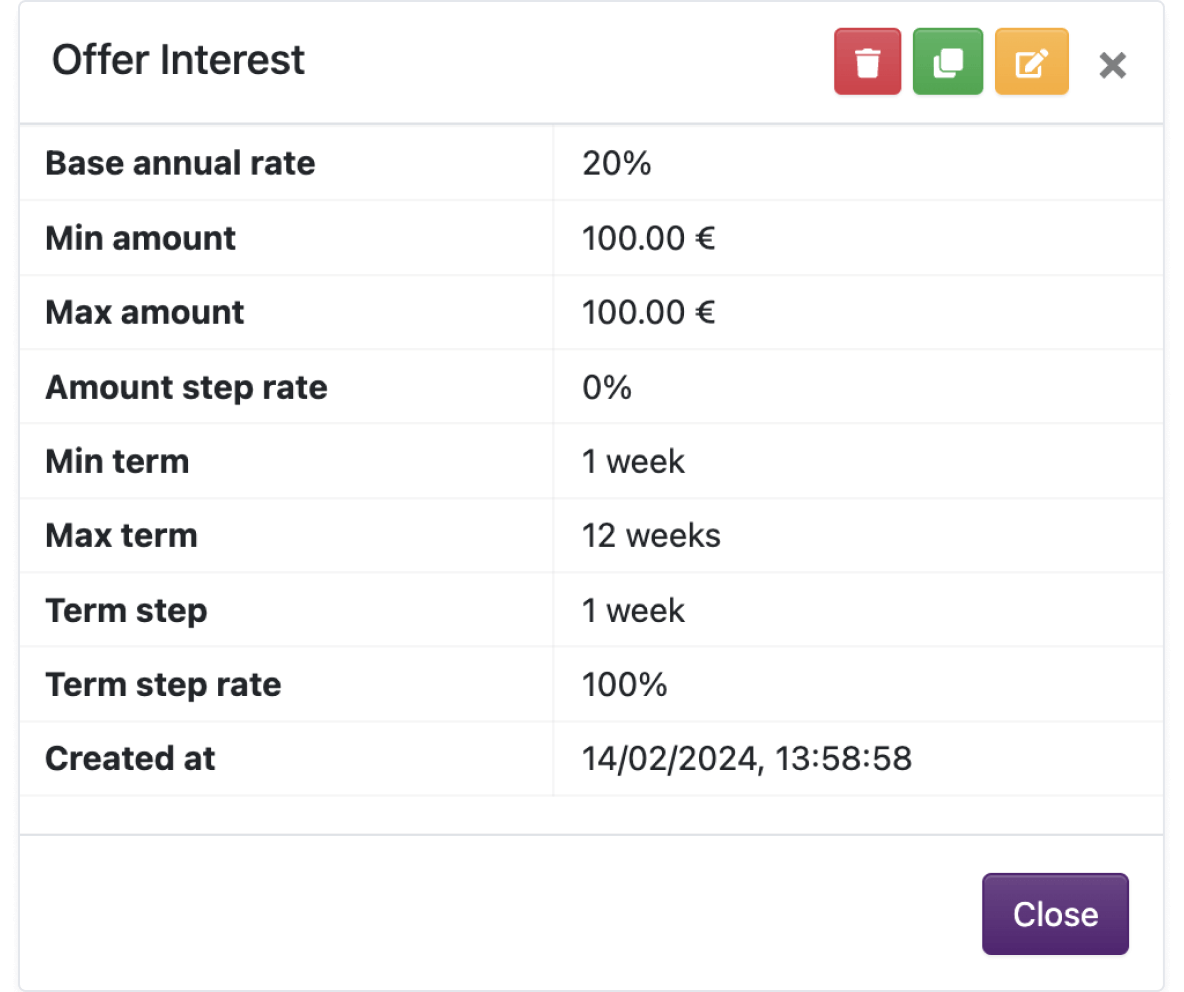Select the 20% base annual rate value
Screen dimensions: 1184x992
point(616,163)
